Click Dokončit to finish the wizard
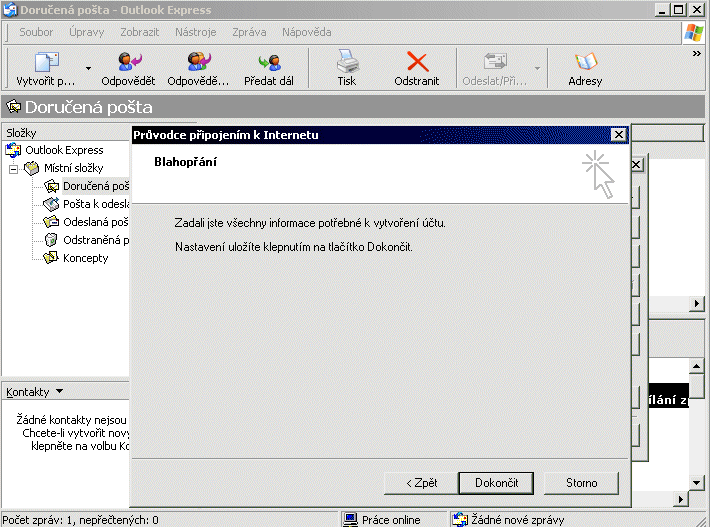Viewport: 710px width, 527px height. point(496,483)
